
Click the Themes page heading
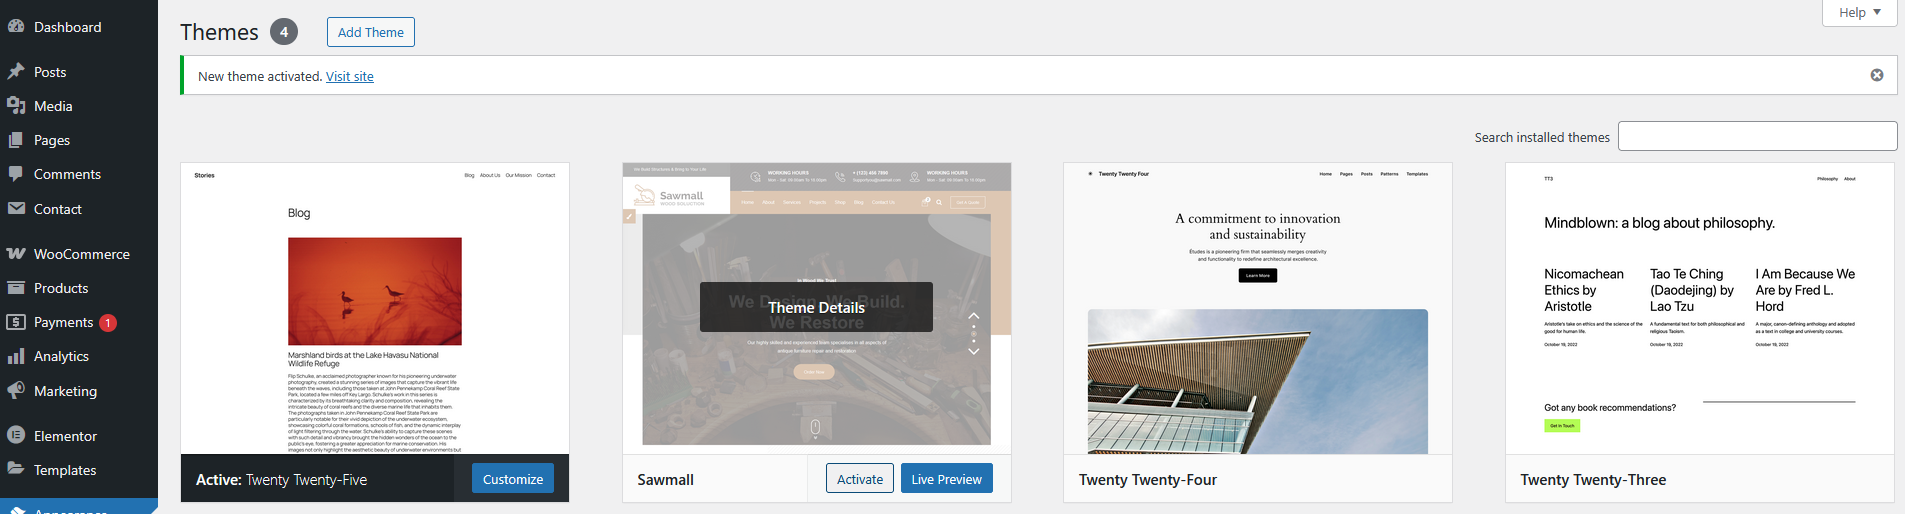(x=219, y=32)
